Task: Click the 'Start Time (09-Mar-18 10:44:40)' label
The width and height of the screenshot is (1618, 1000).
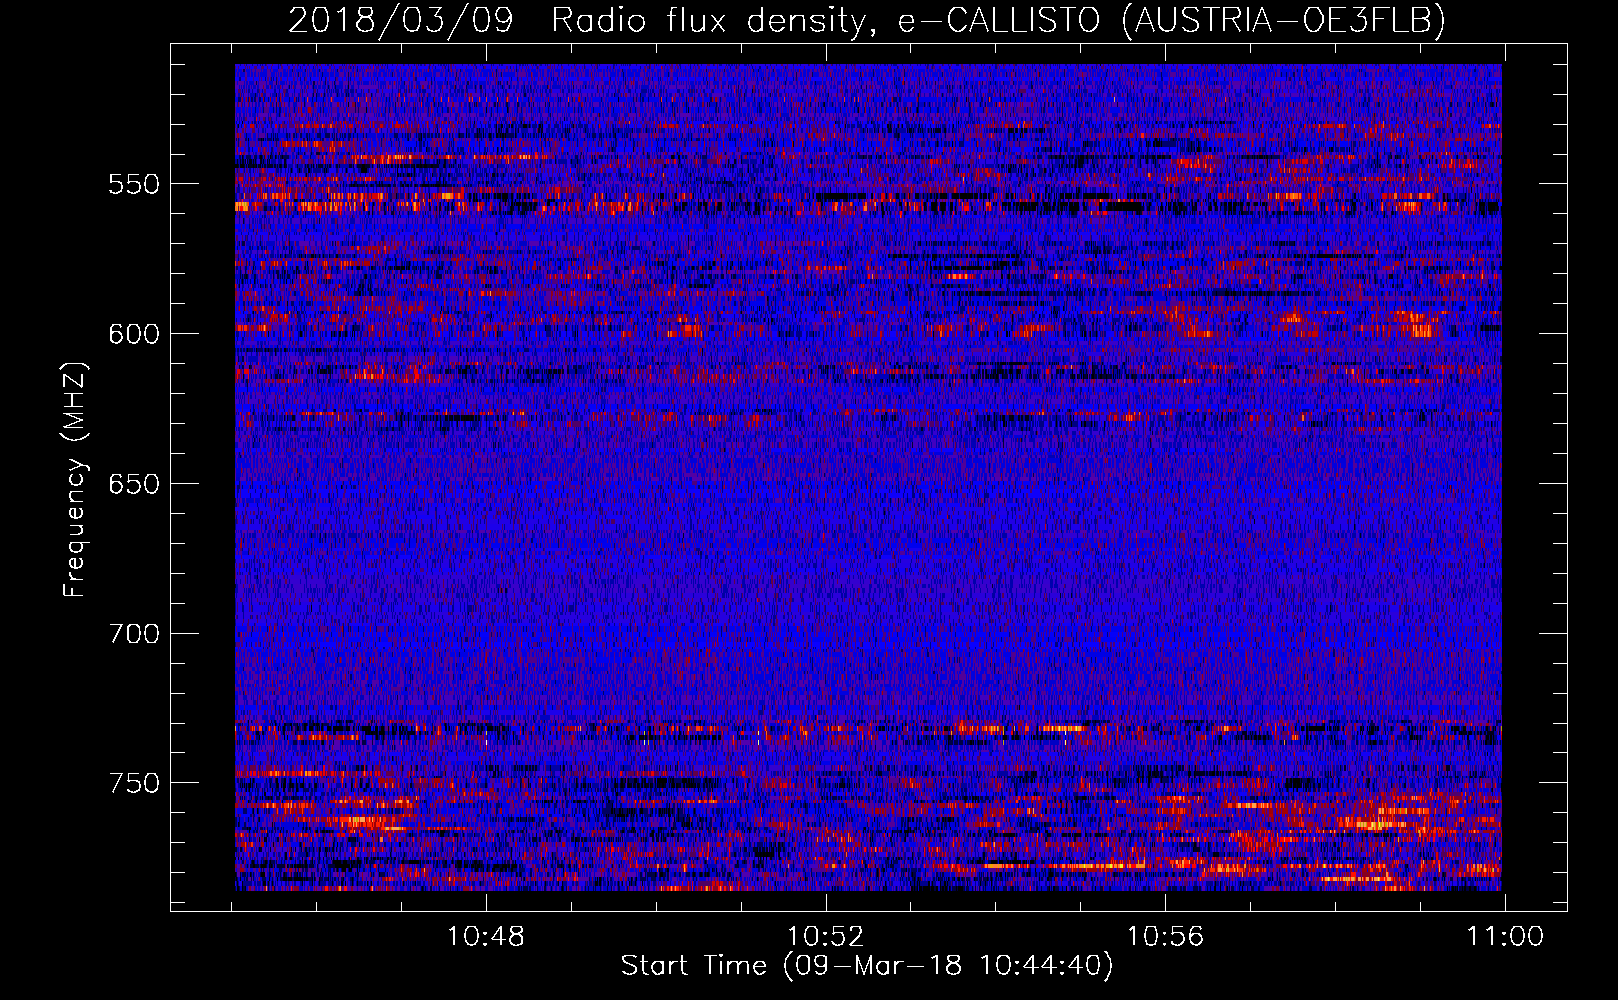Action: (x=866, y=966)
